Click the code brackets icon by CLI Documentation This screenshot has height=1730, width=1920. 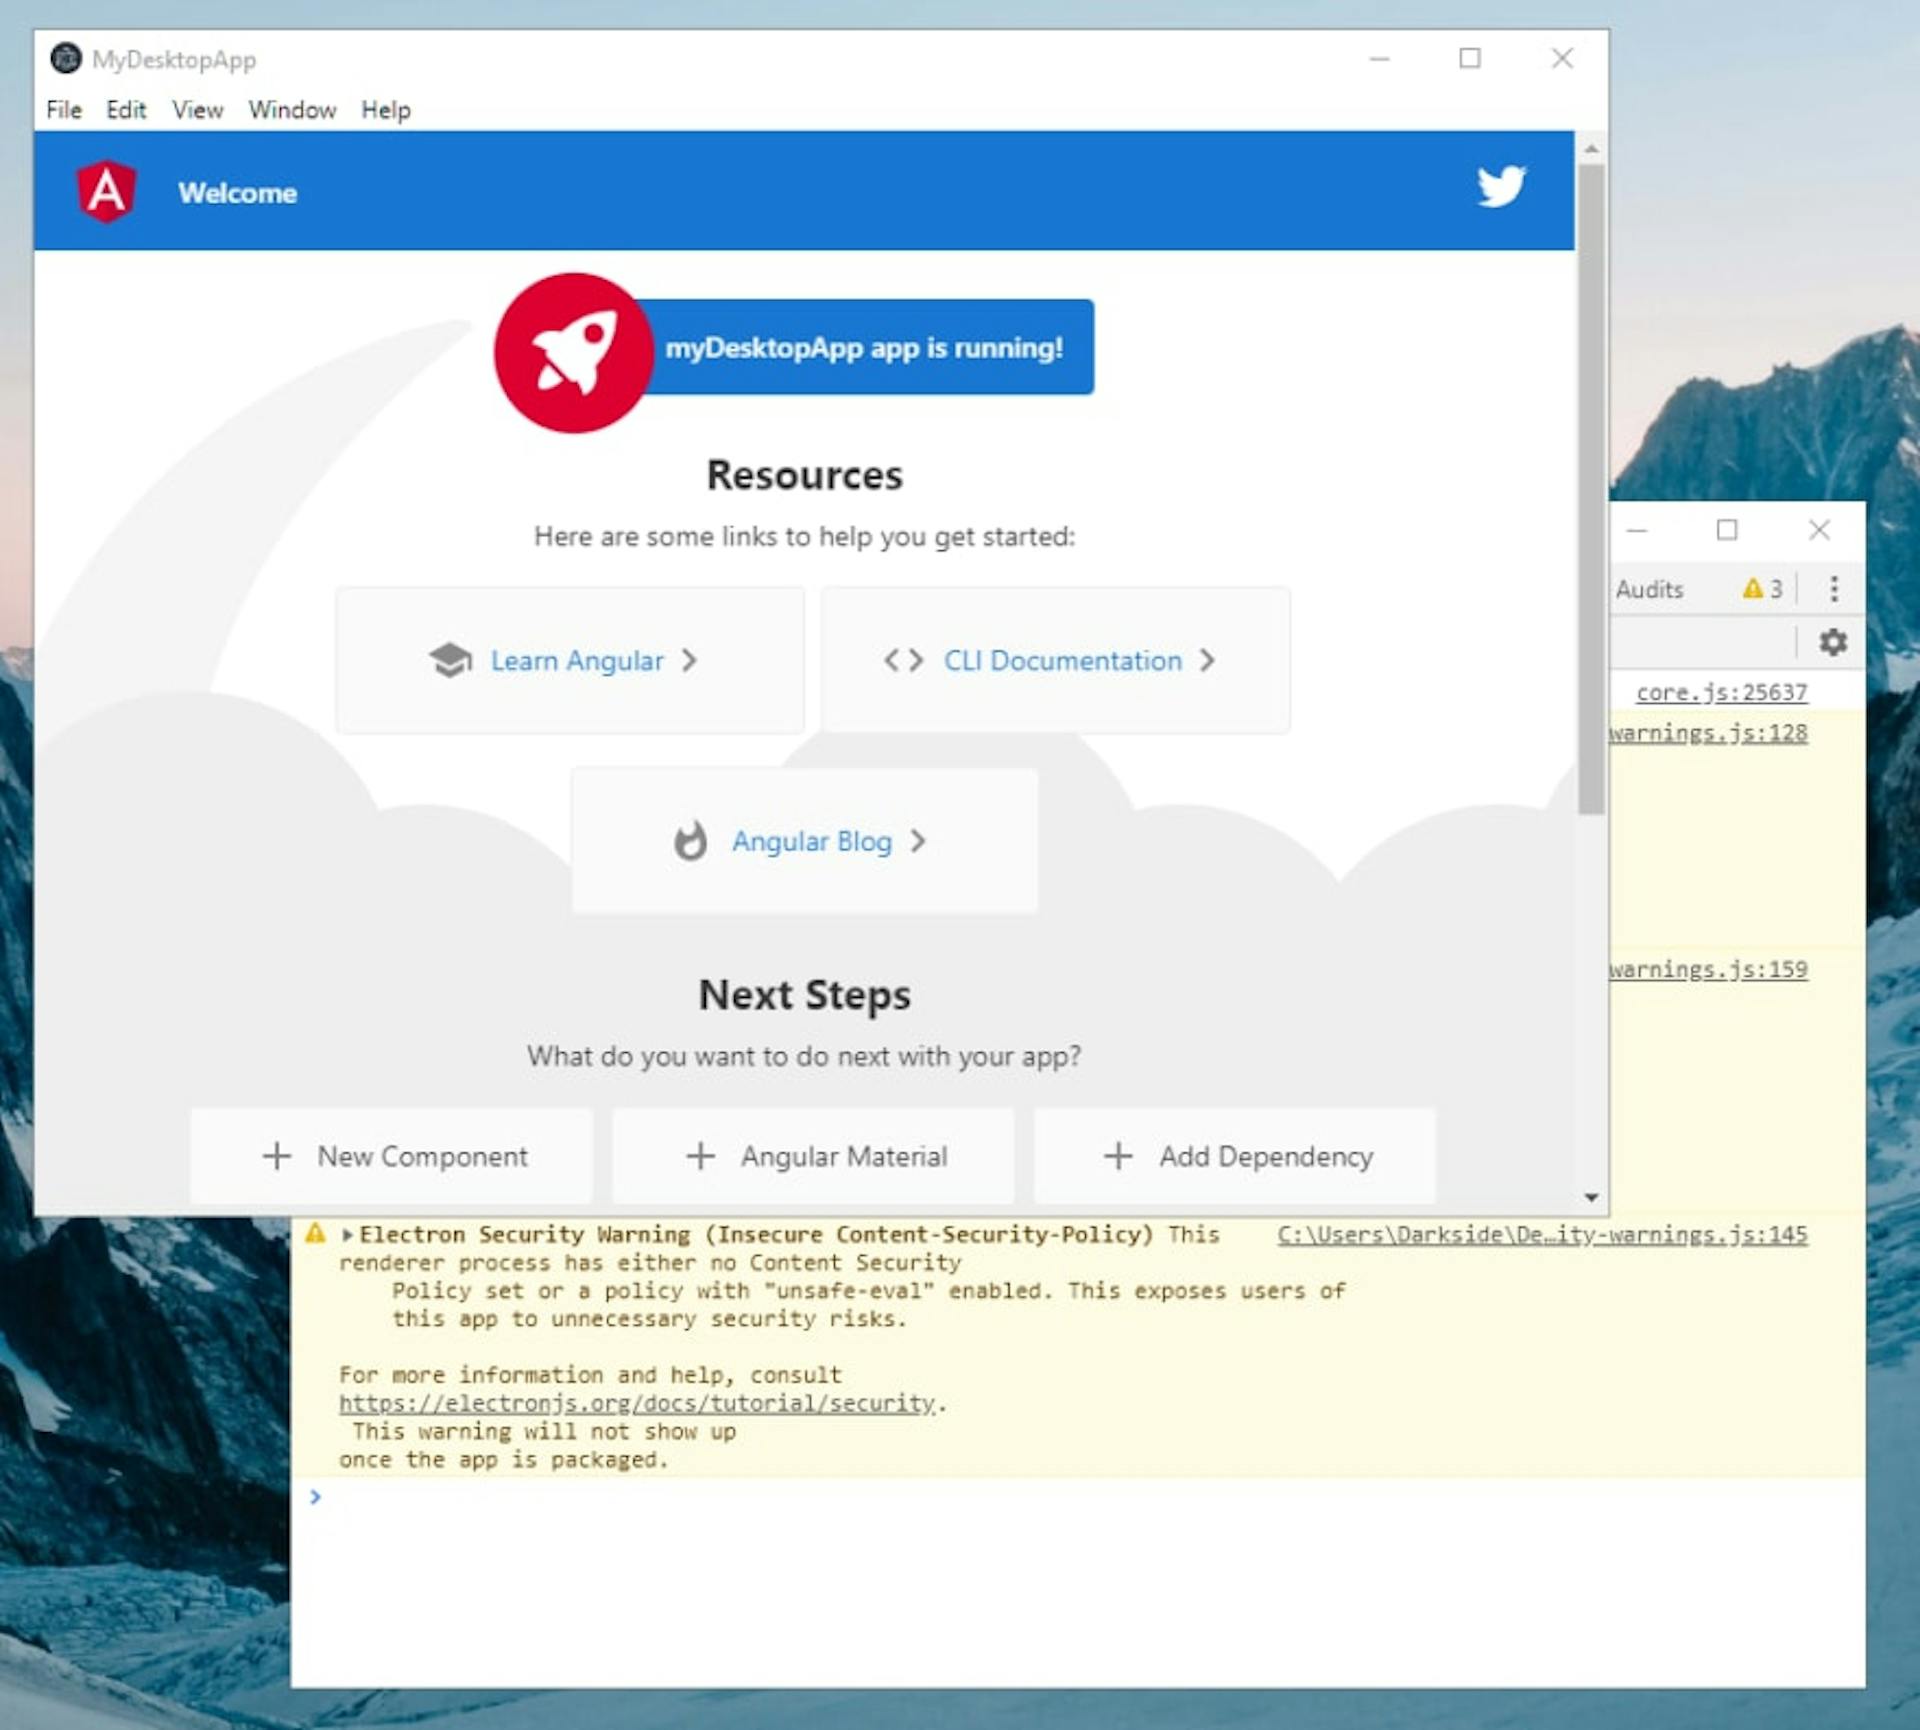click(903, 660)
